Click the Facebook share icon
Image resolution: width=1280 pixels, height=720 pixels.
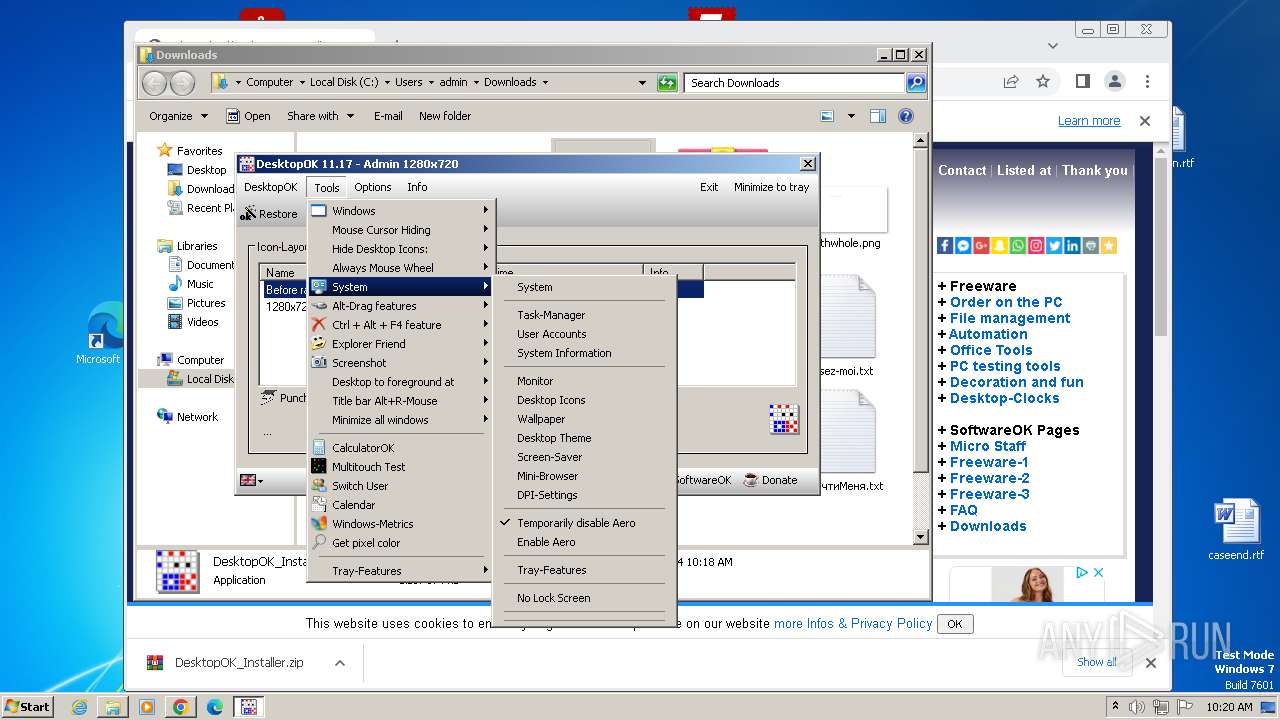tap(945, 245)
